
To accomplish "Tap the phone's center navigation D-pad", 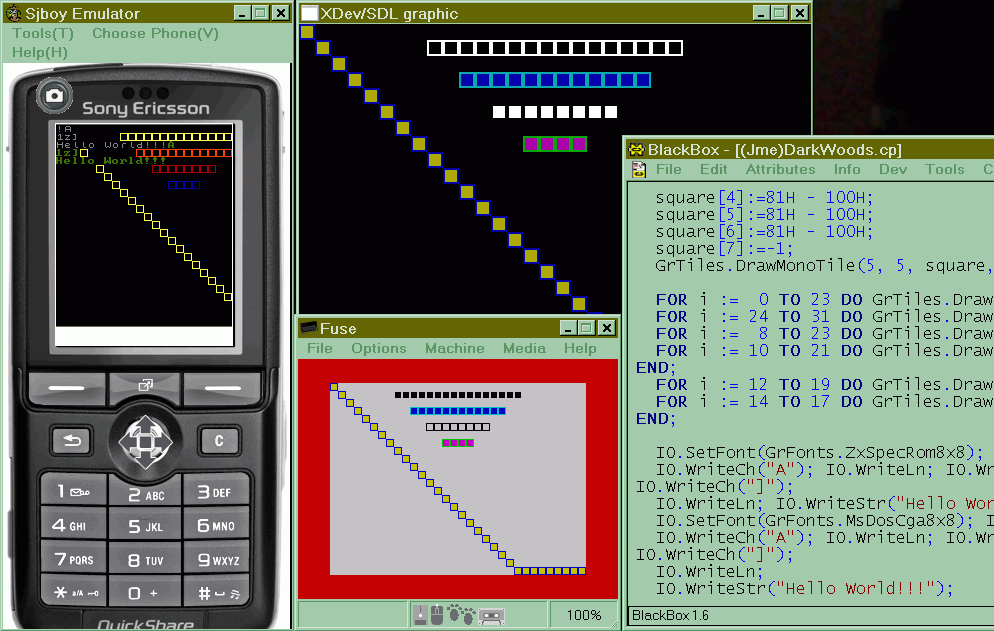I will [x=145, y=442].
